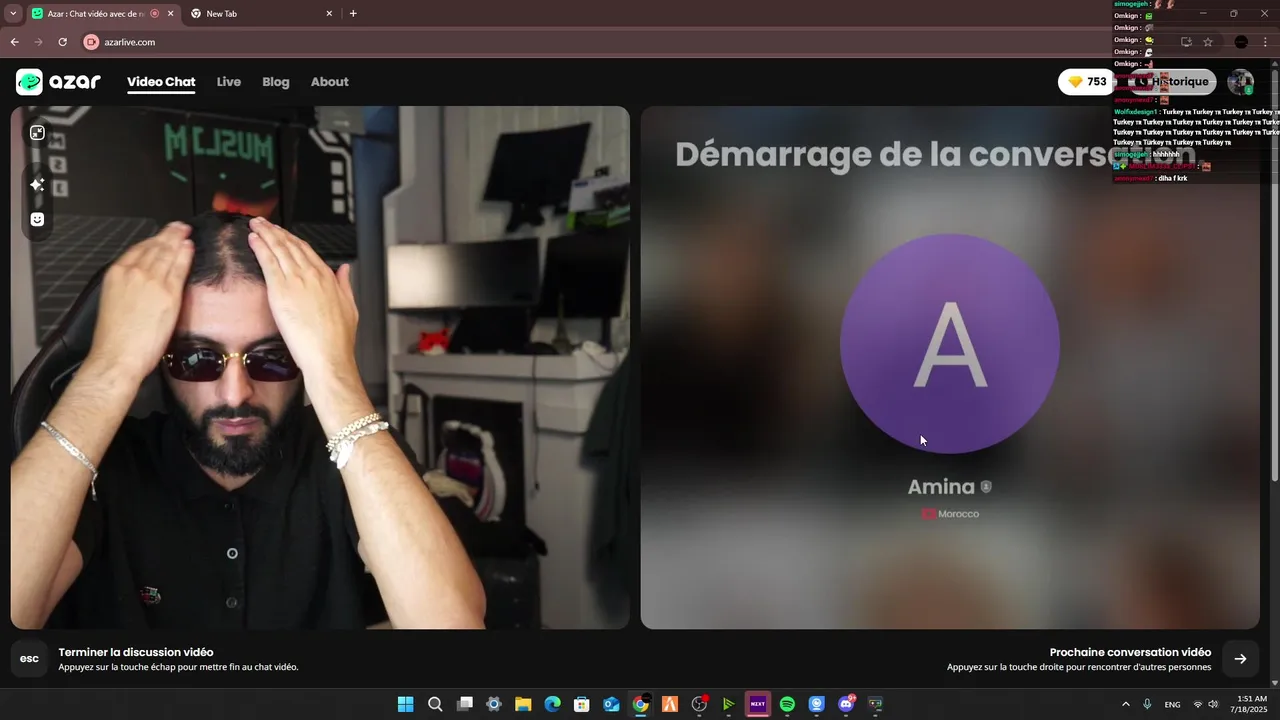
Task: Switch the ENG input language
Action: click(1172, 704)
